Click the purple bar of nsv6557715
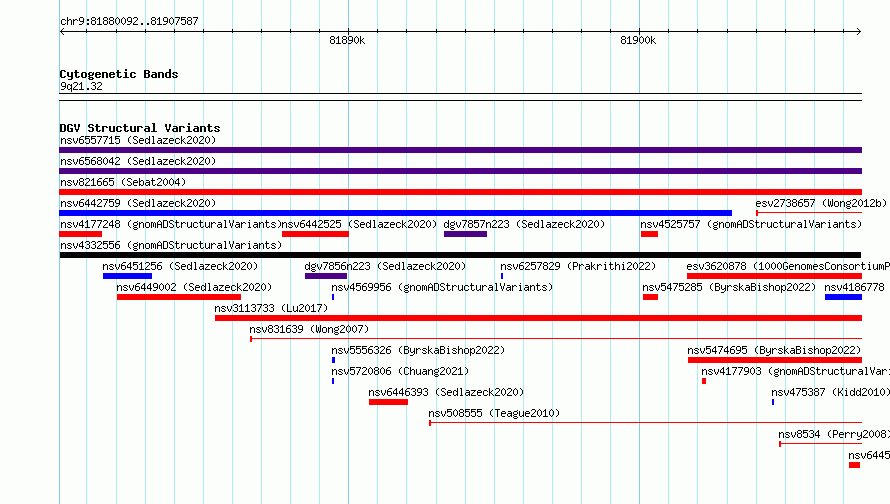Viewport: 890px width, 504px height. 461,150
